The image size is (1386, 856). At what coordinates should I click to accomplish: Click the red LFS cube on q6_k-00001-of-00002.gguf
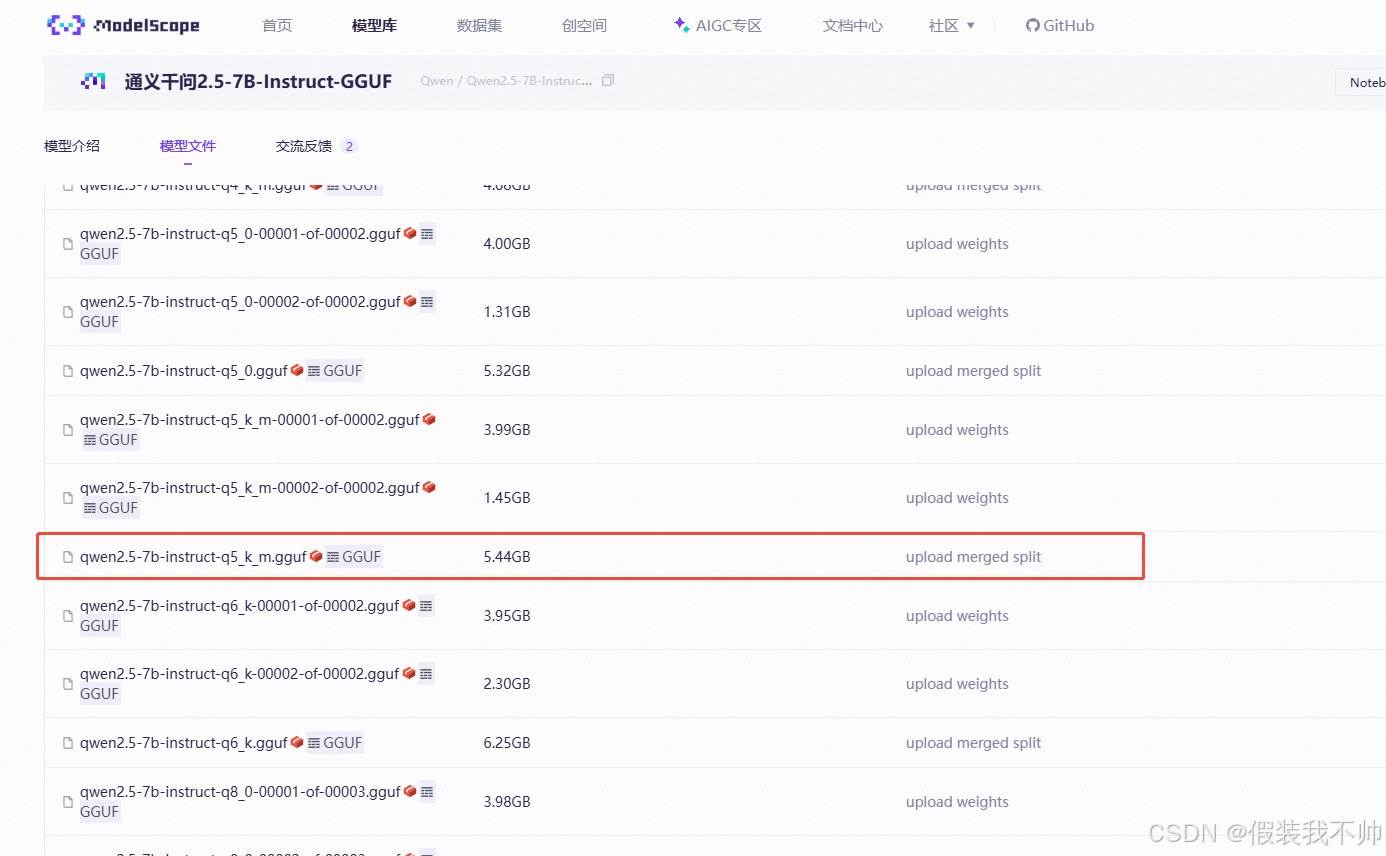pos(409,606)
